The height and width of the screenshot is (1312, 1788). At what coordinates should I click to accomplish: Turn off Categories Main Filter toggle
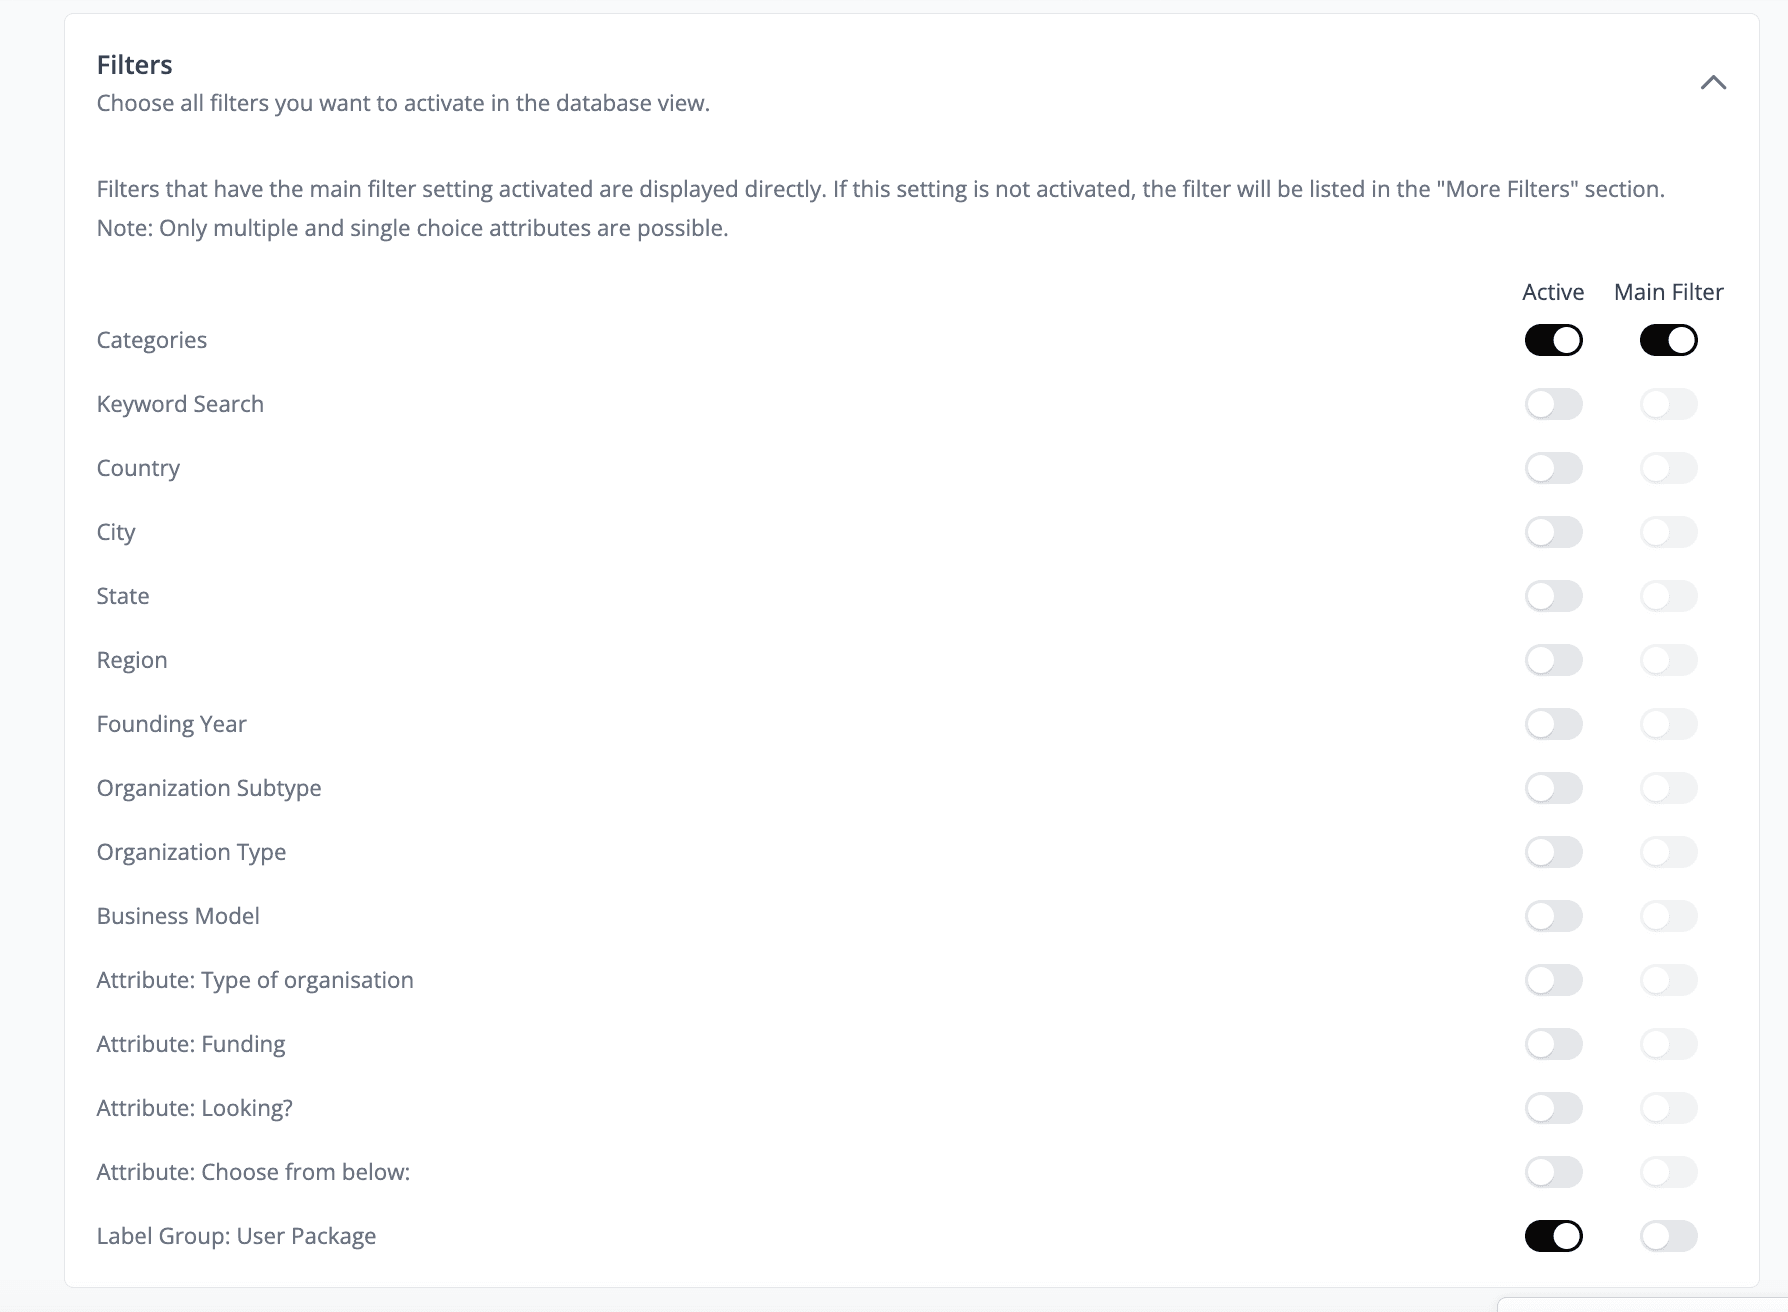tap(1668, 340)
